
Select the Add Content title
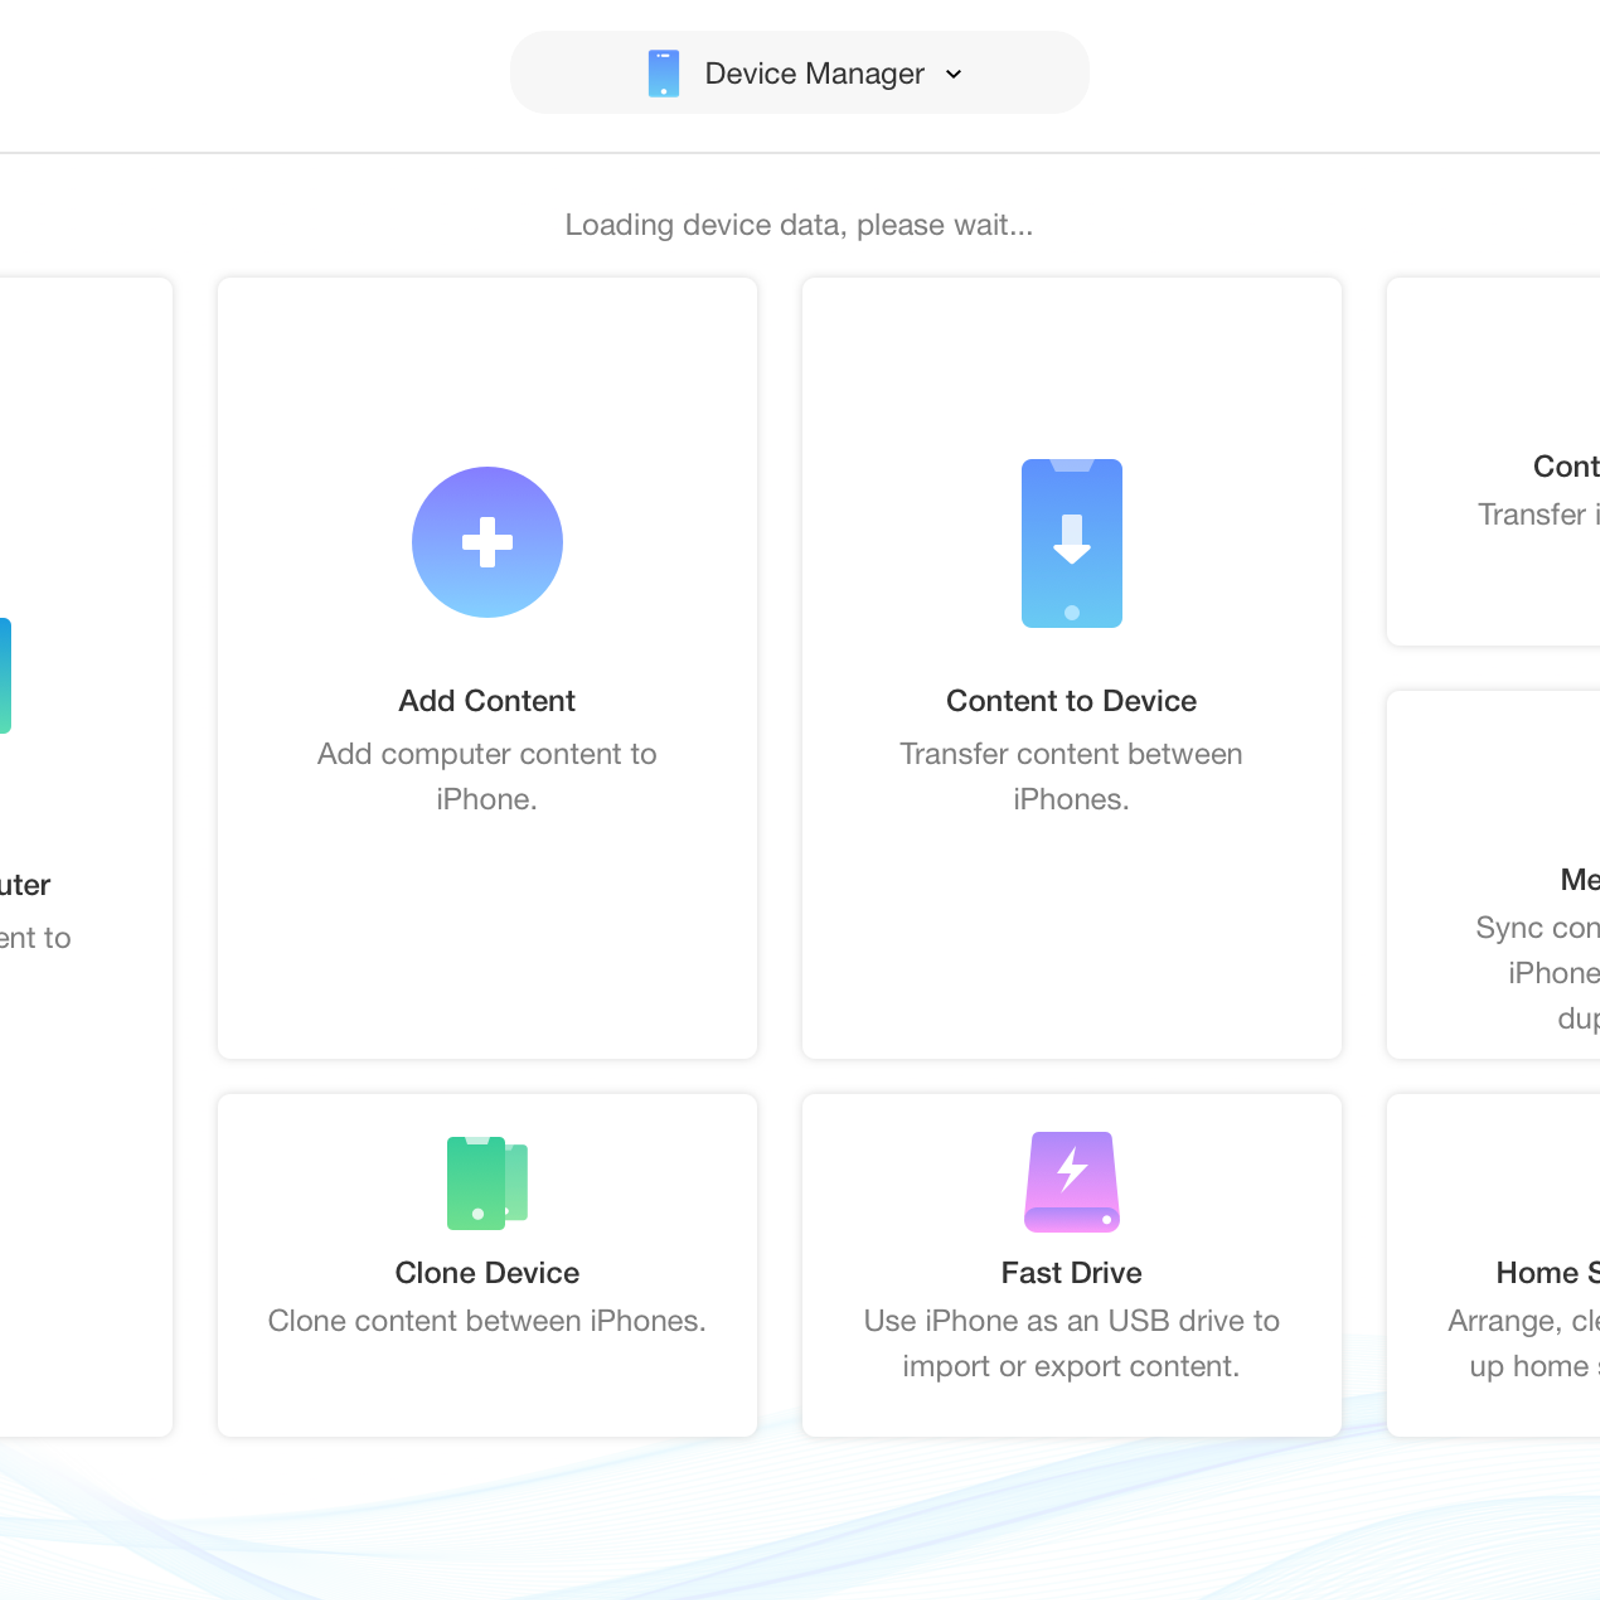pos(487,701)
